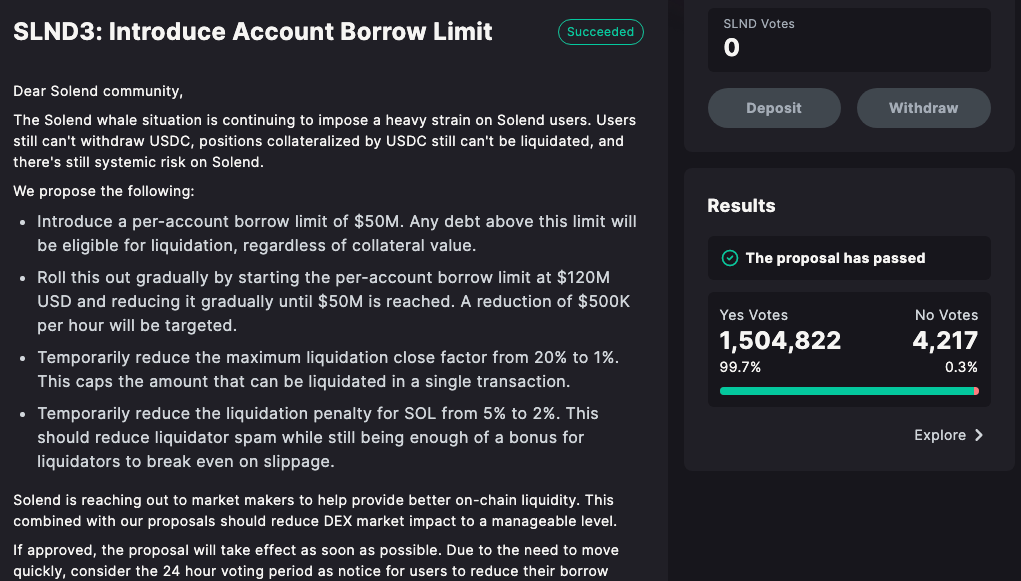The height and width of the screenshot is (581, 1021).
Task: Click the green checkmark icon in Results
Action: [x=730, y=258]
